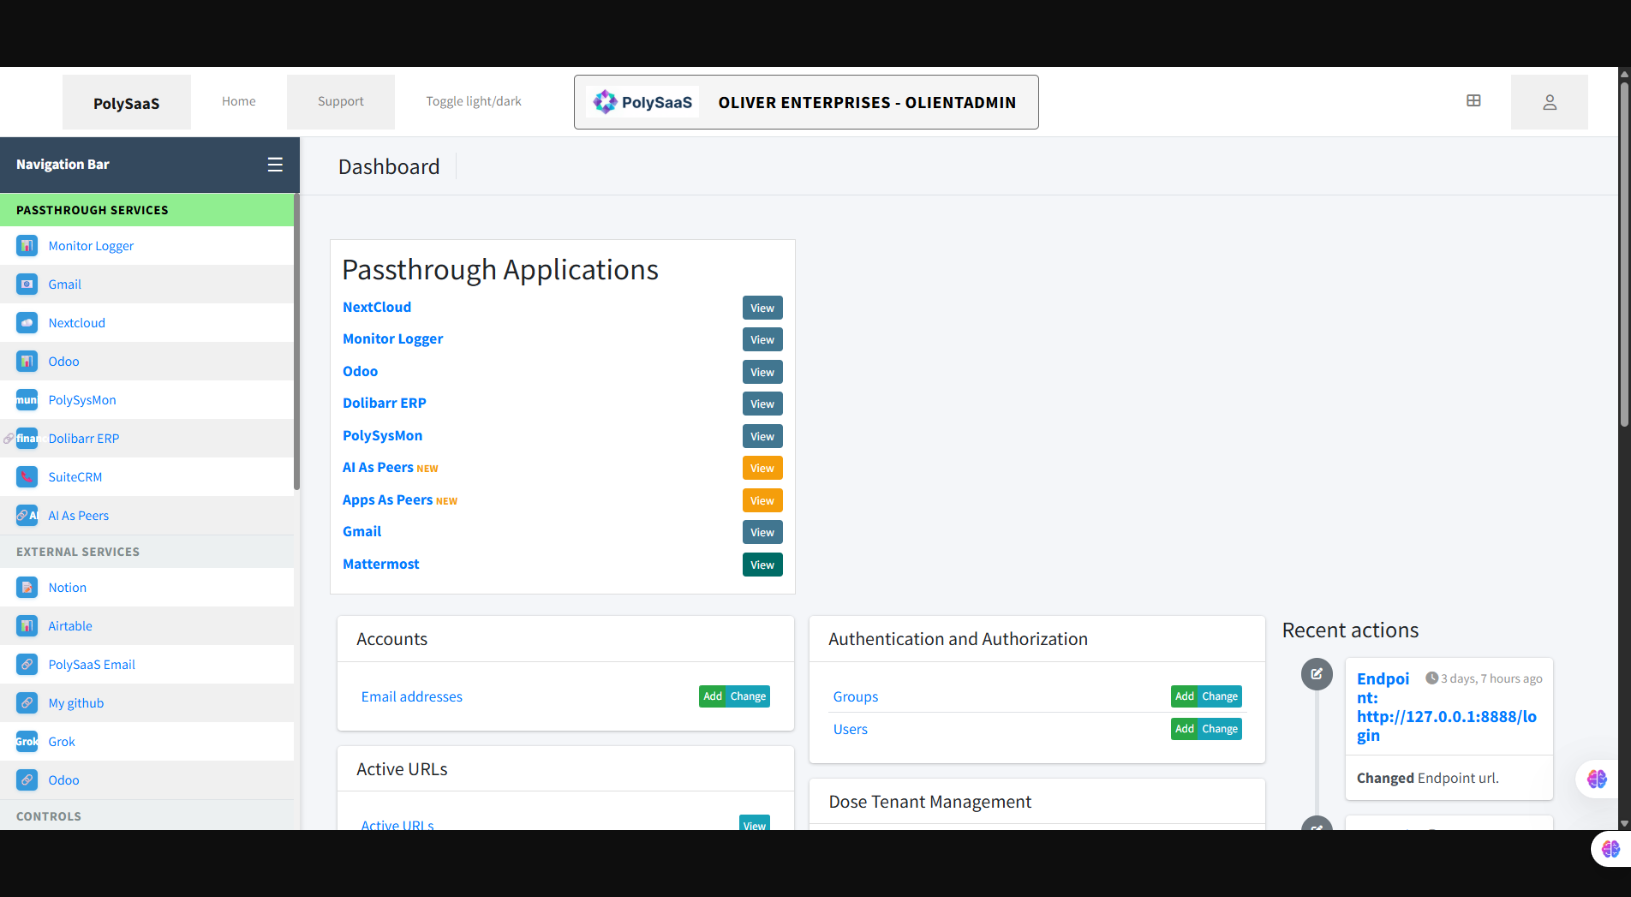
Task: Click the PolySaaS Email sidebar icon
Action: tap(27, 664)
